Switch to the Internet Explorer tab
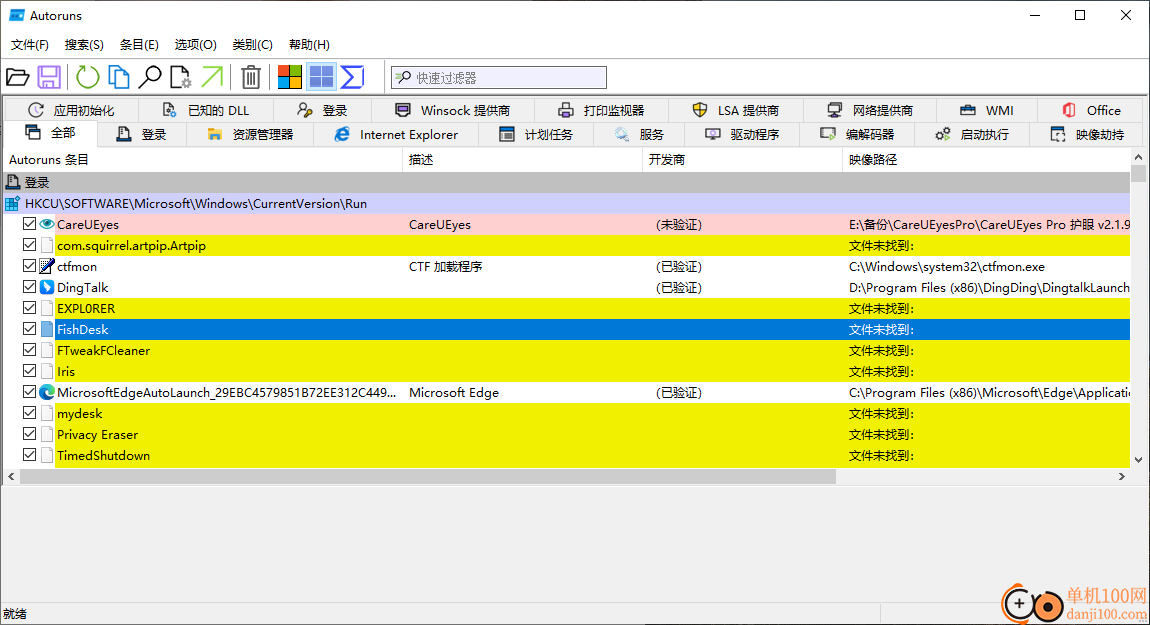The width and height of the screenshot is (1150, 625). (396, 134)
